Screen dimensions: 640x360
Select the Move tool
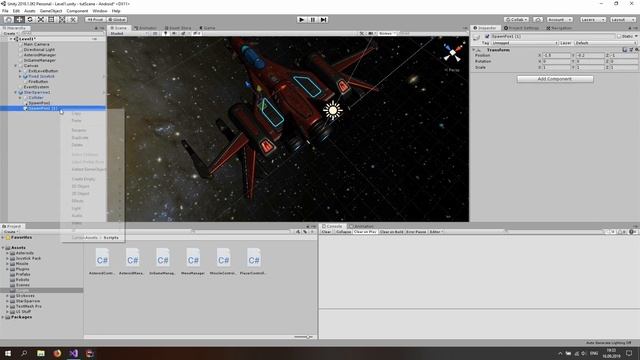tap(19, 20)
